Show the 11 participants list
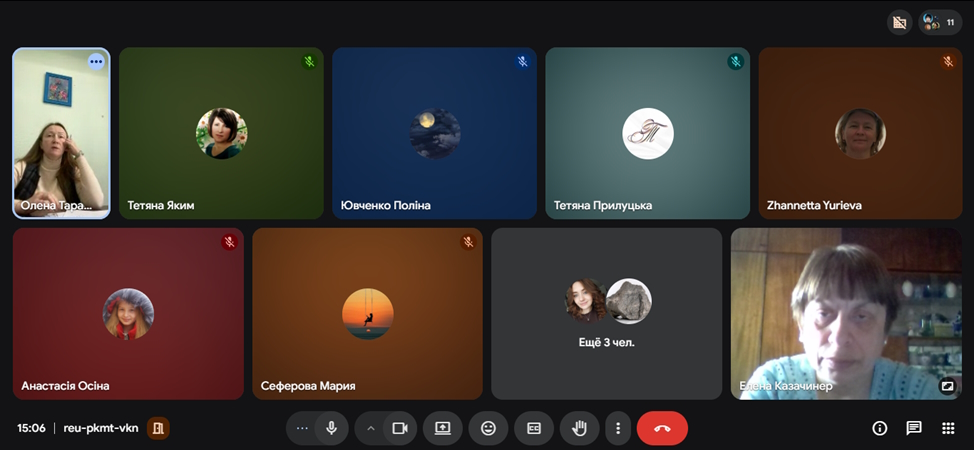 [940, 22]
